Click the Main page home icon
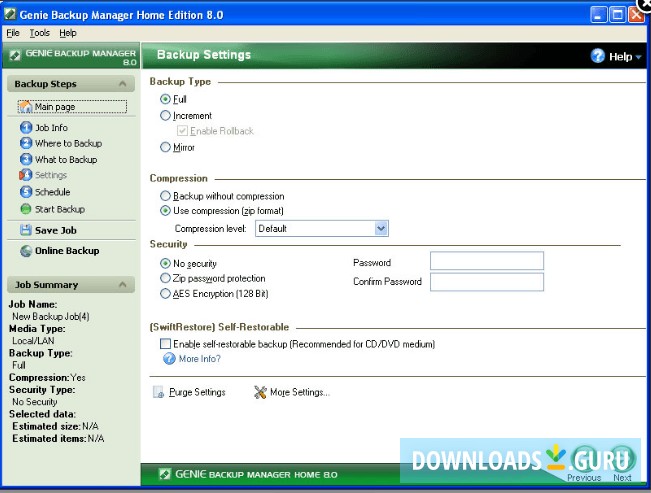 click(25, 107)
